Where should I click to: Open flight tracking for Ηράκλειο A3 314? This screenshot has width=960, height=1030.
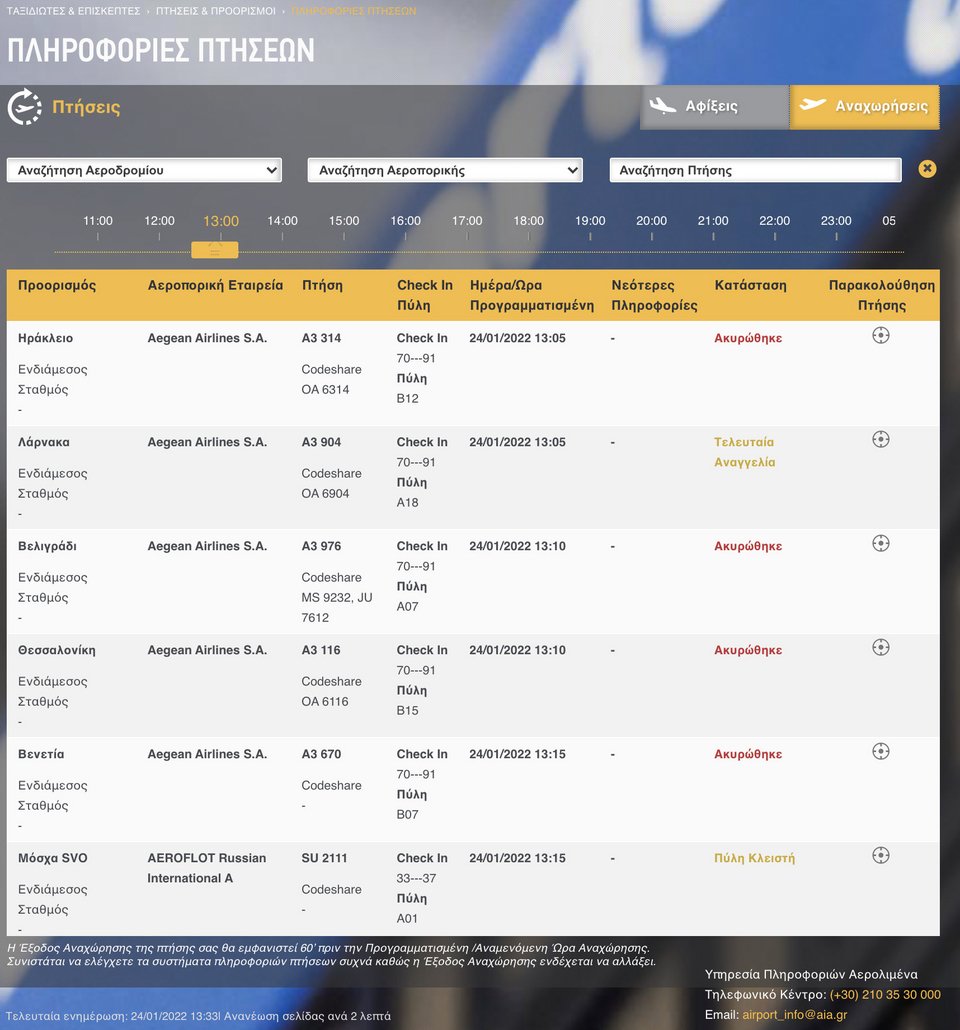point(880,336)
